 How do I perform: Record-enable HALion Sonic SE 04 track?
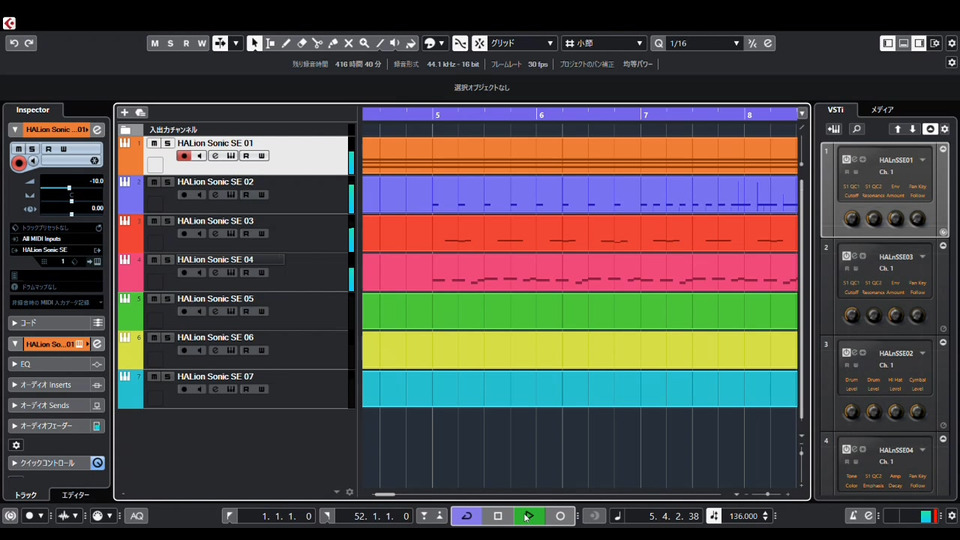184,272
